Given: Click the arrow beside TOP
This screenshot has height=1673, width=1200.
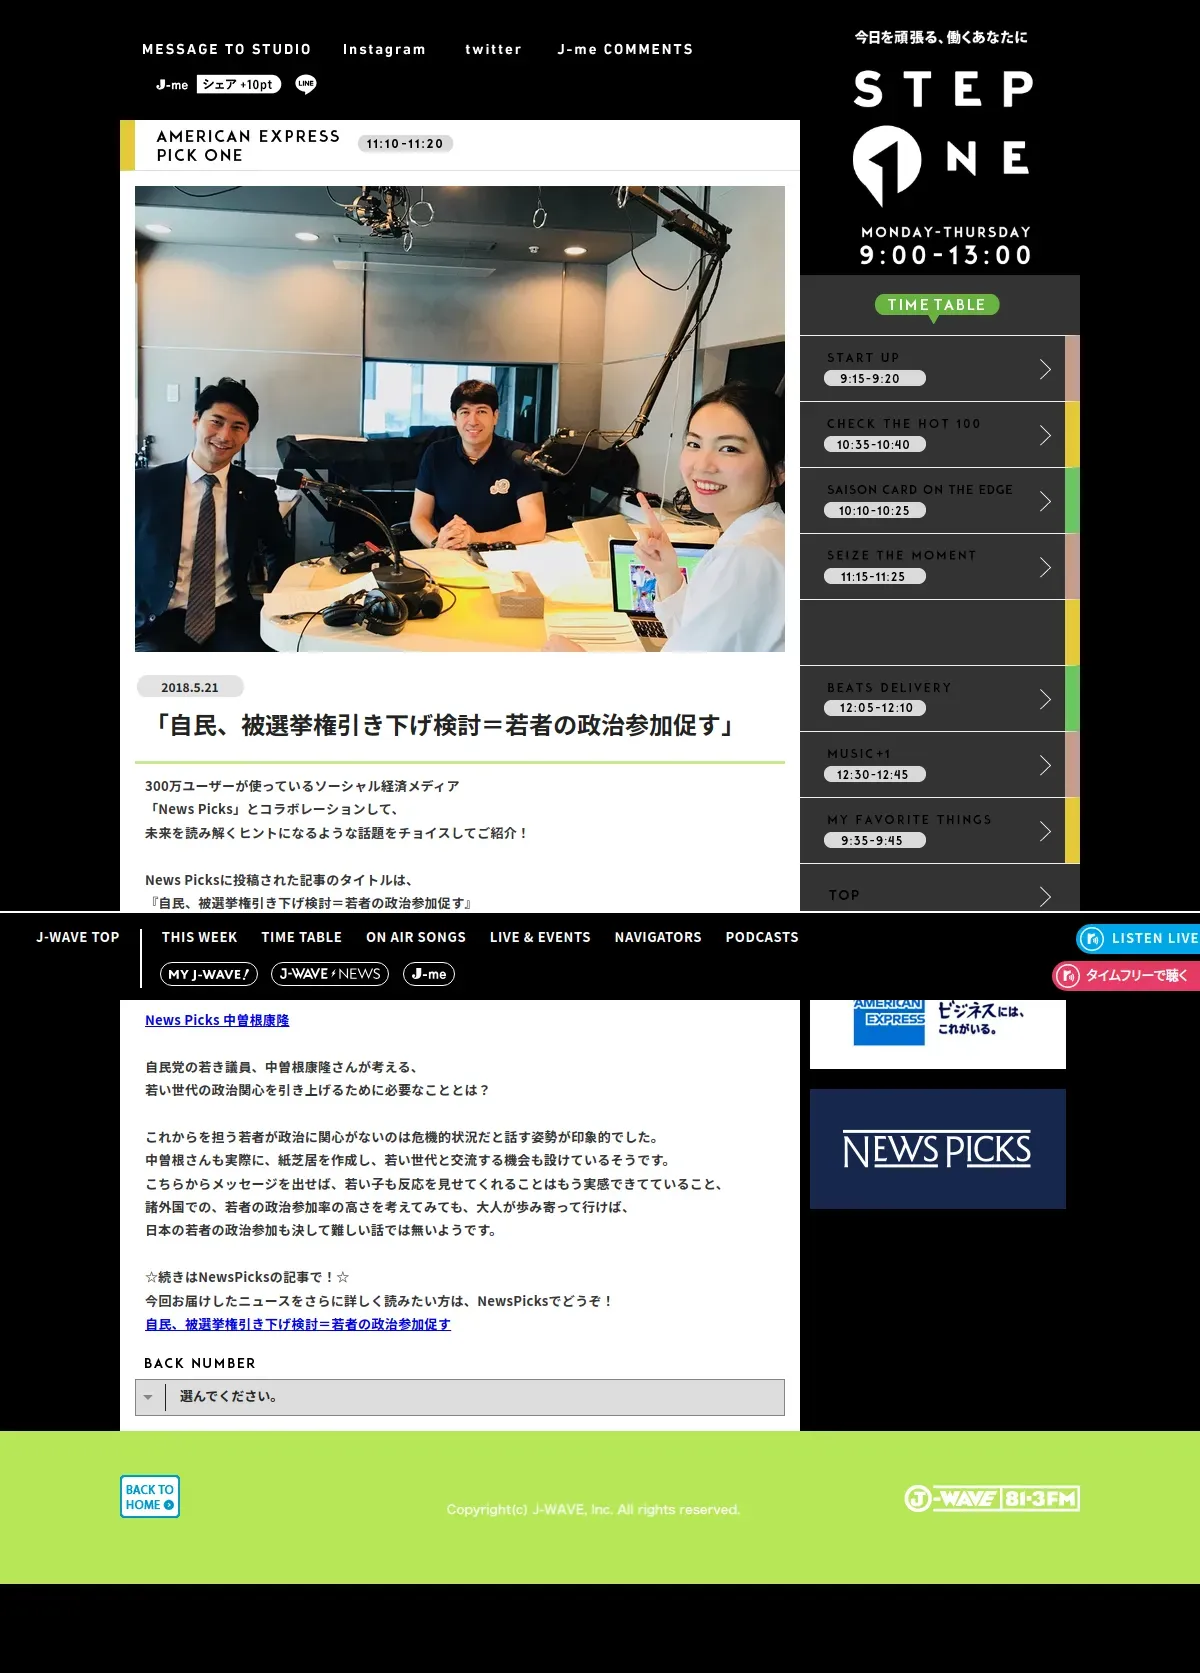Looking at the screenshot, I should point(1045,896).
